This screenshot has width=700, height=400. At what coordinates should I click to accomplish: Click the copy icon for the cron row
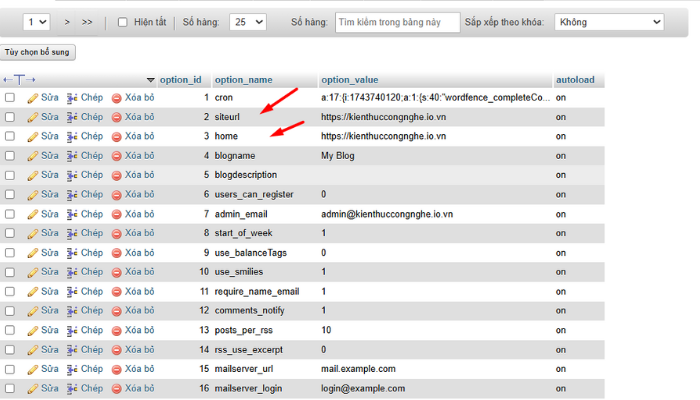point(73,98)
